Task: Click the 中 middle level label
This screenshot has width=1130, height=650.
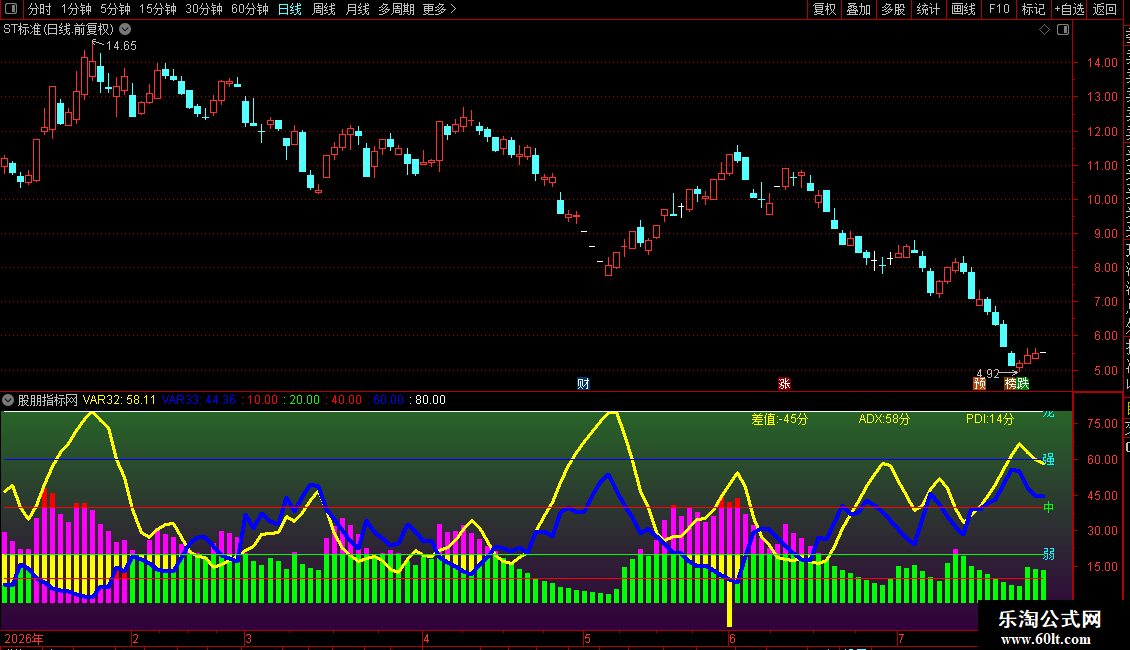Action: tap(1049, 507)
